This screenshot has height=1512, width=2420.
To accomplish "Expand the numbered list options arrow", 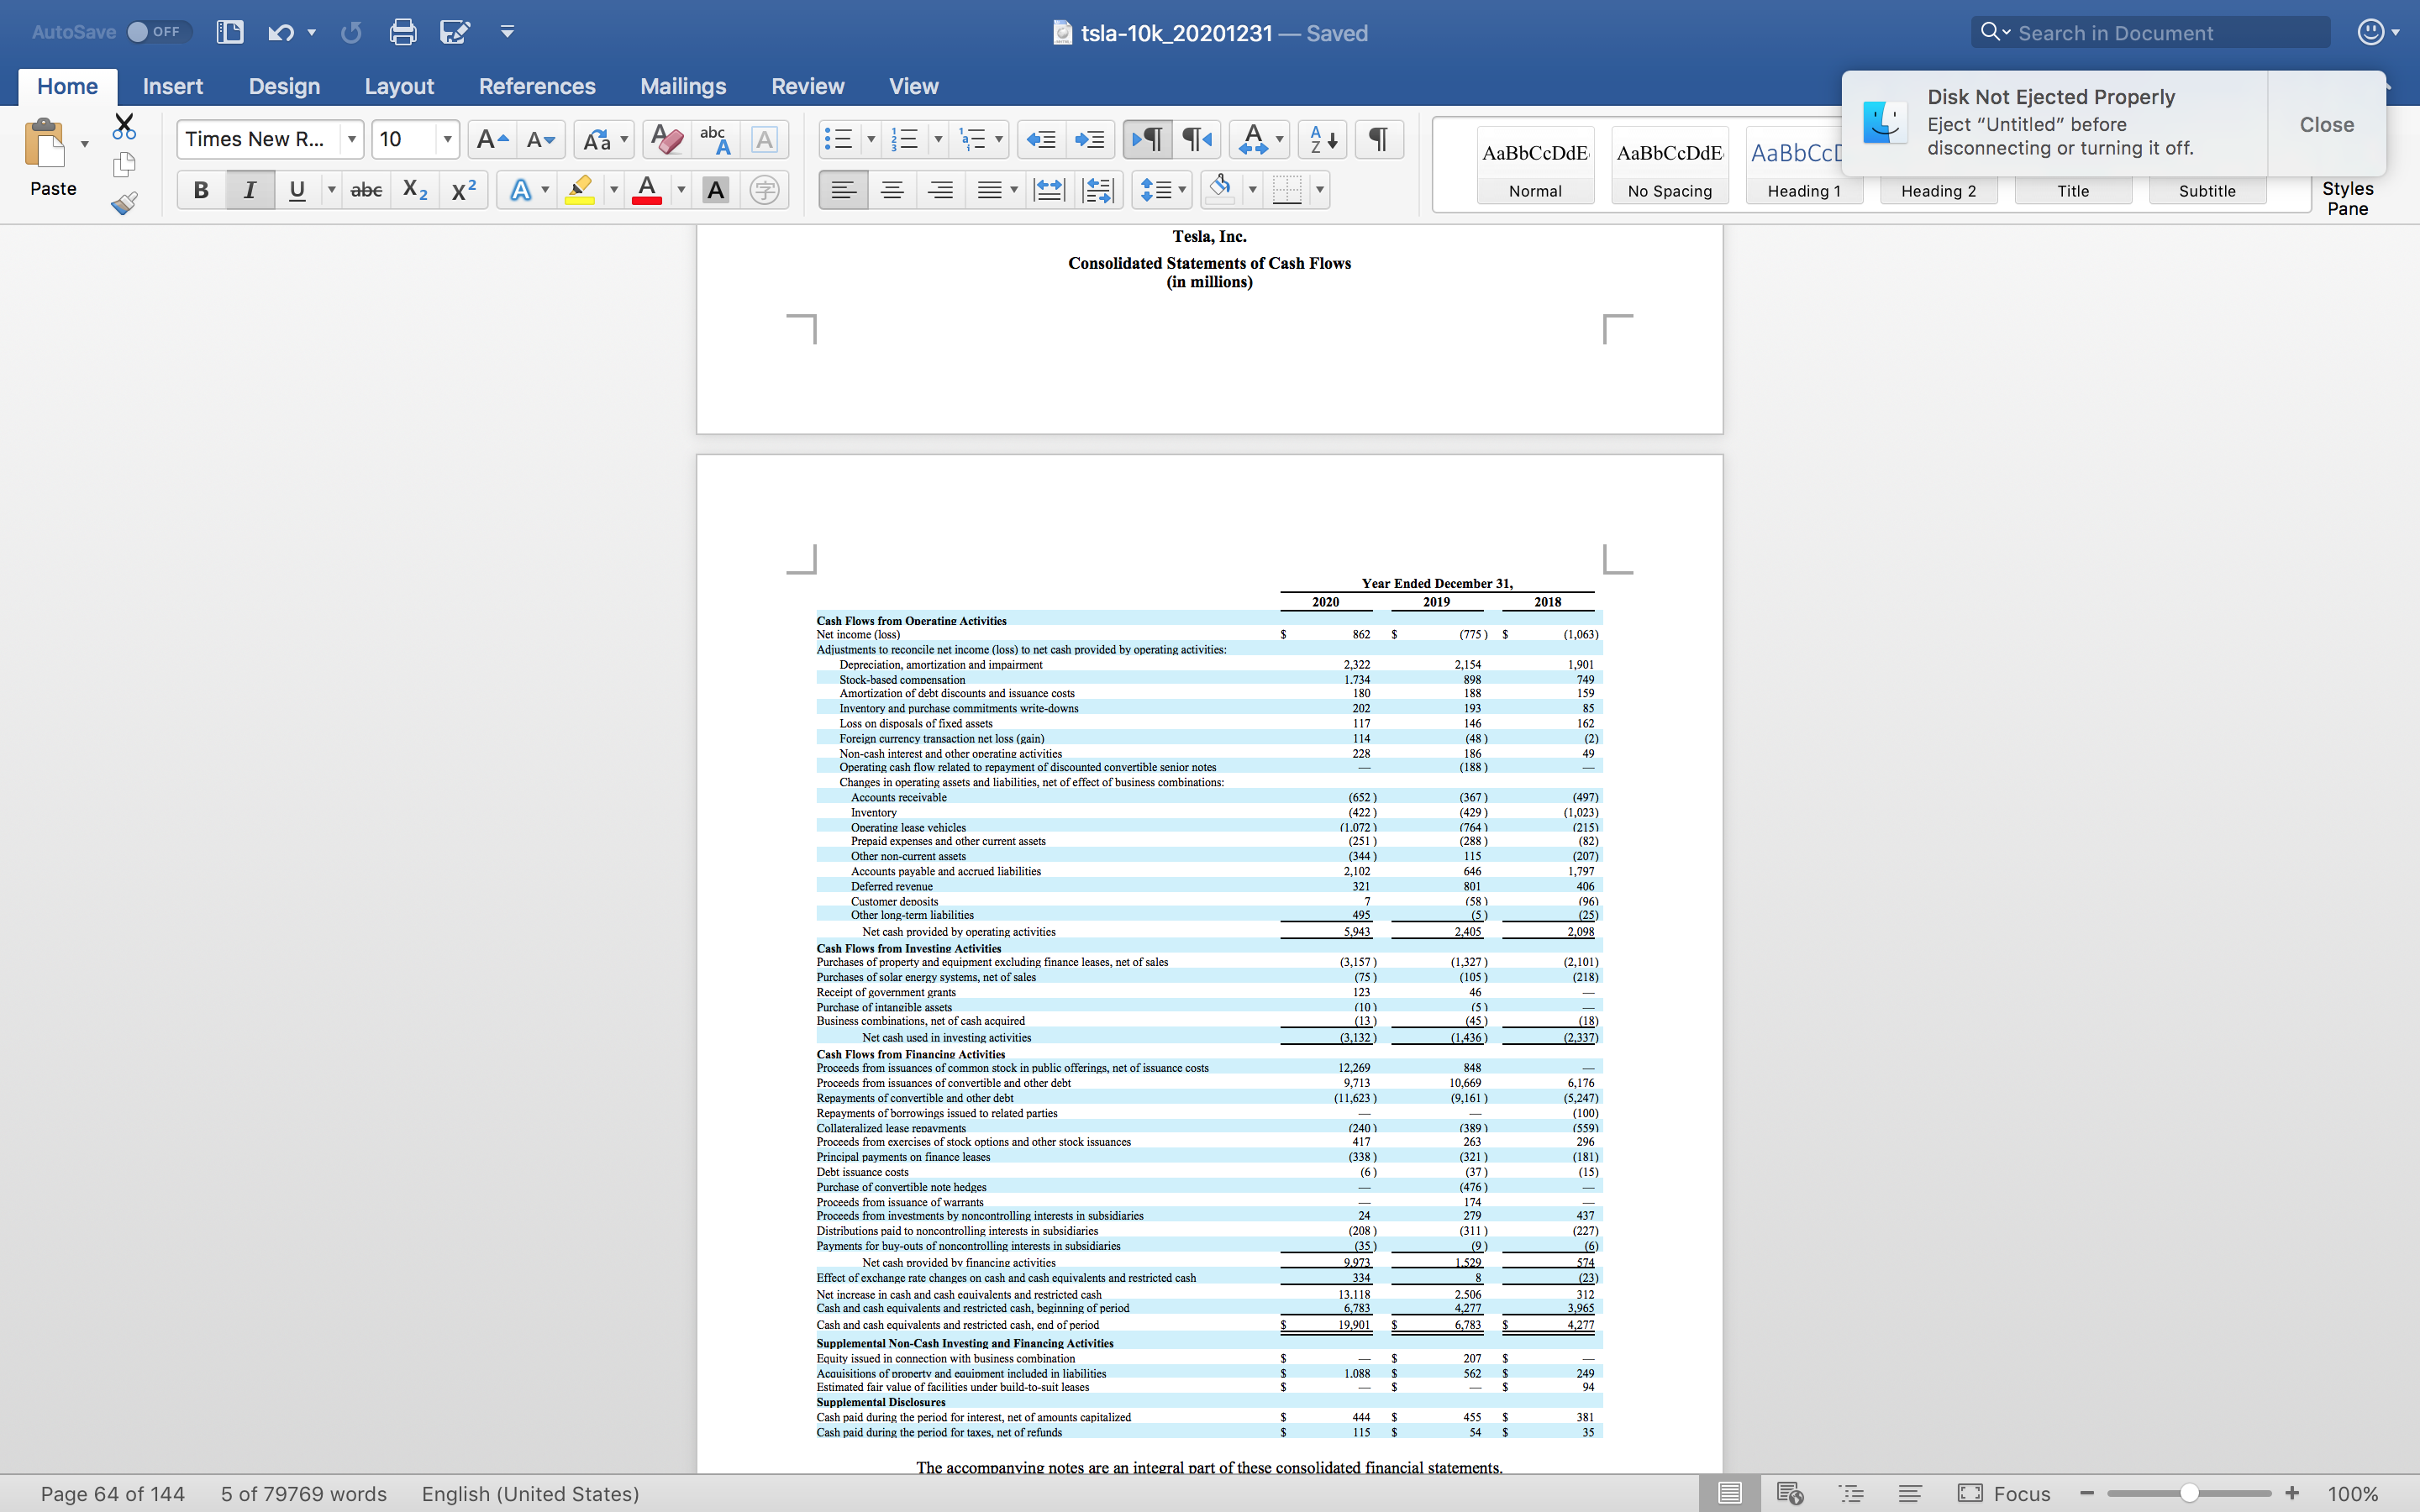I will point(938,139).
